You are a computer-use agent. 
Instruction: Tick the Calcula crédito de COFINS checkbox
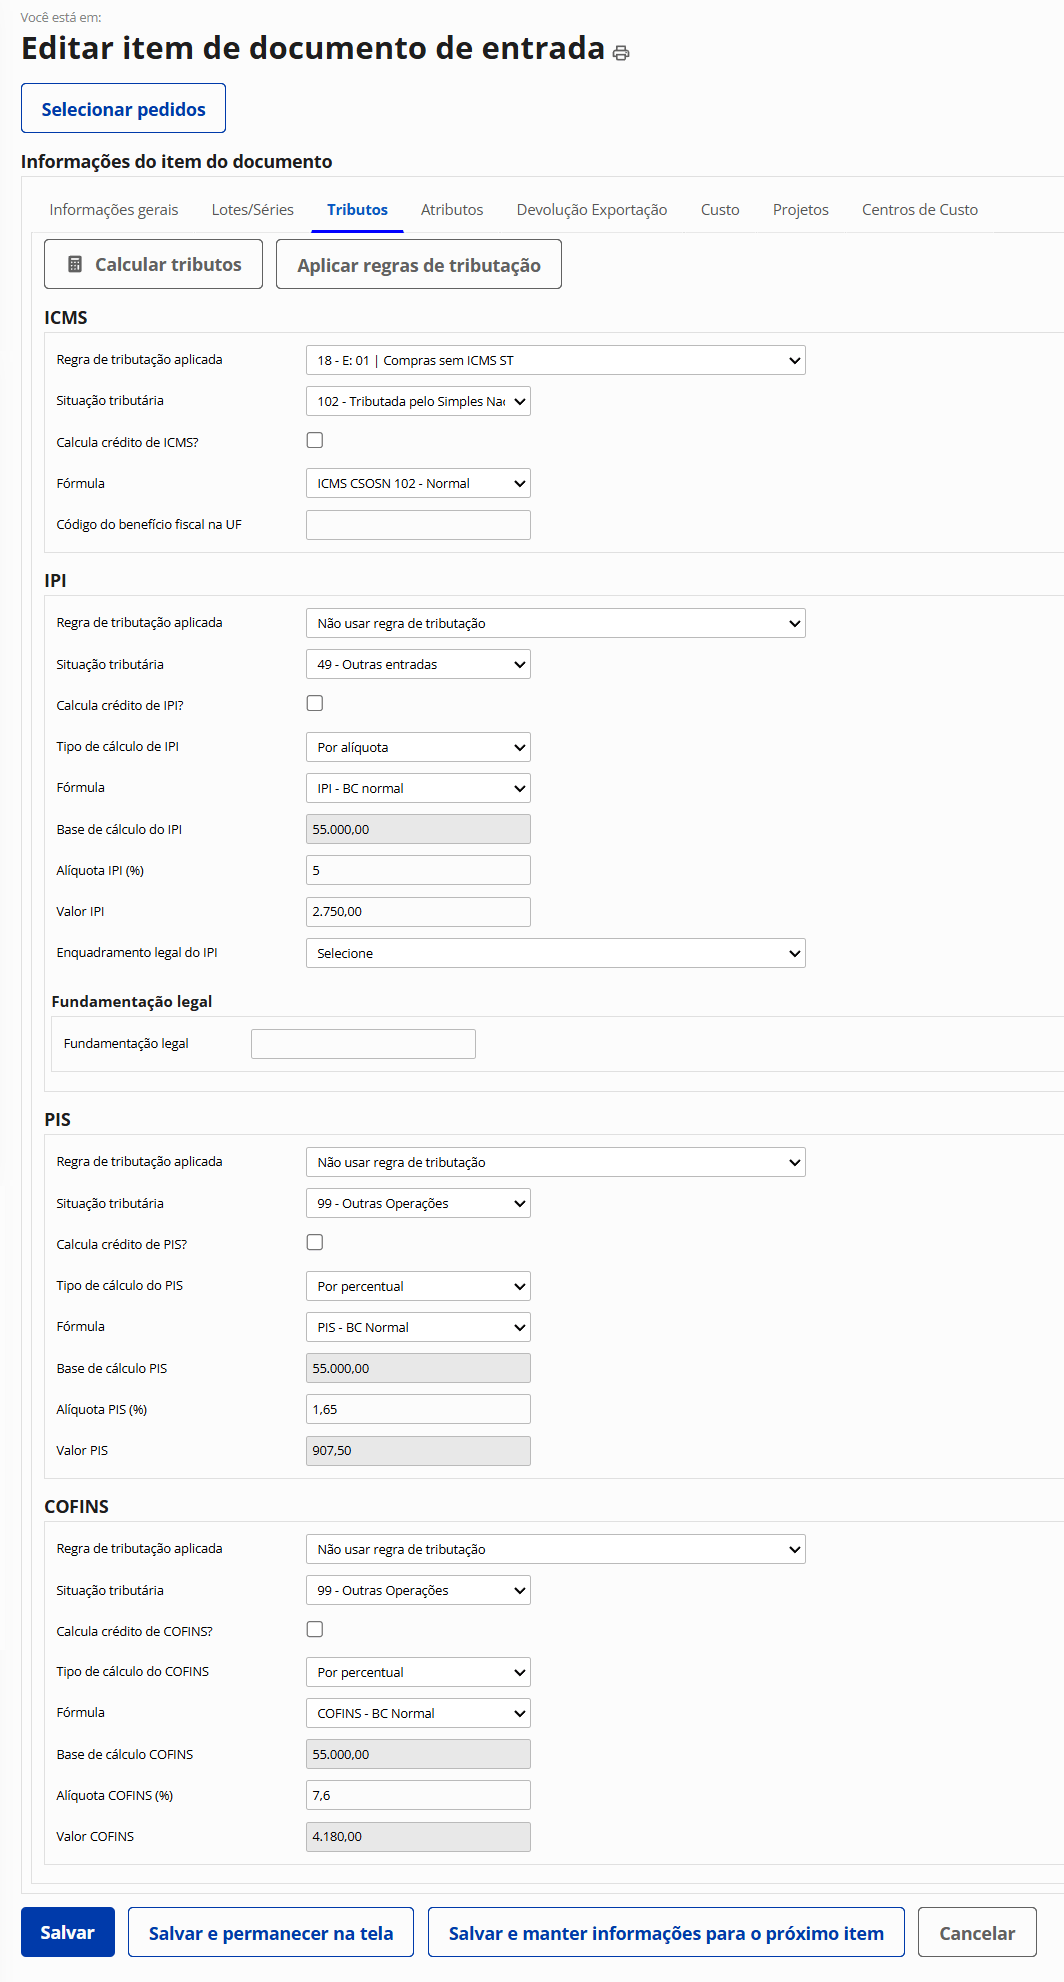[x=315, y=1629]
